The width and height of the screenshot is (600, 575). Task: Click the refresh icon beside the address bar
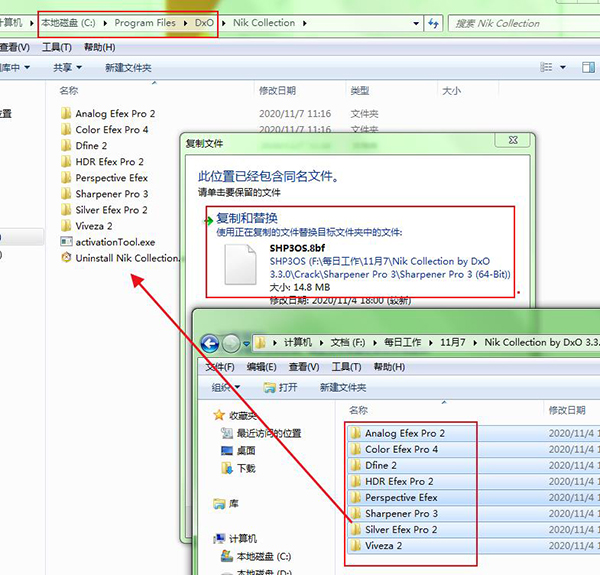pyautogui.click(x=433, y=23)
